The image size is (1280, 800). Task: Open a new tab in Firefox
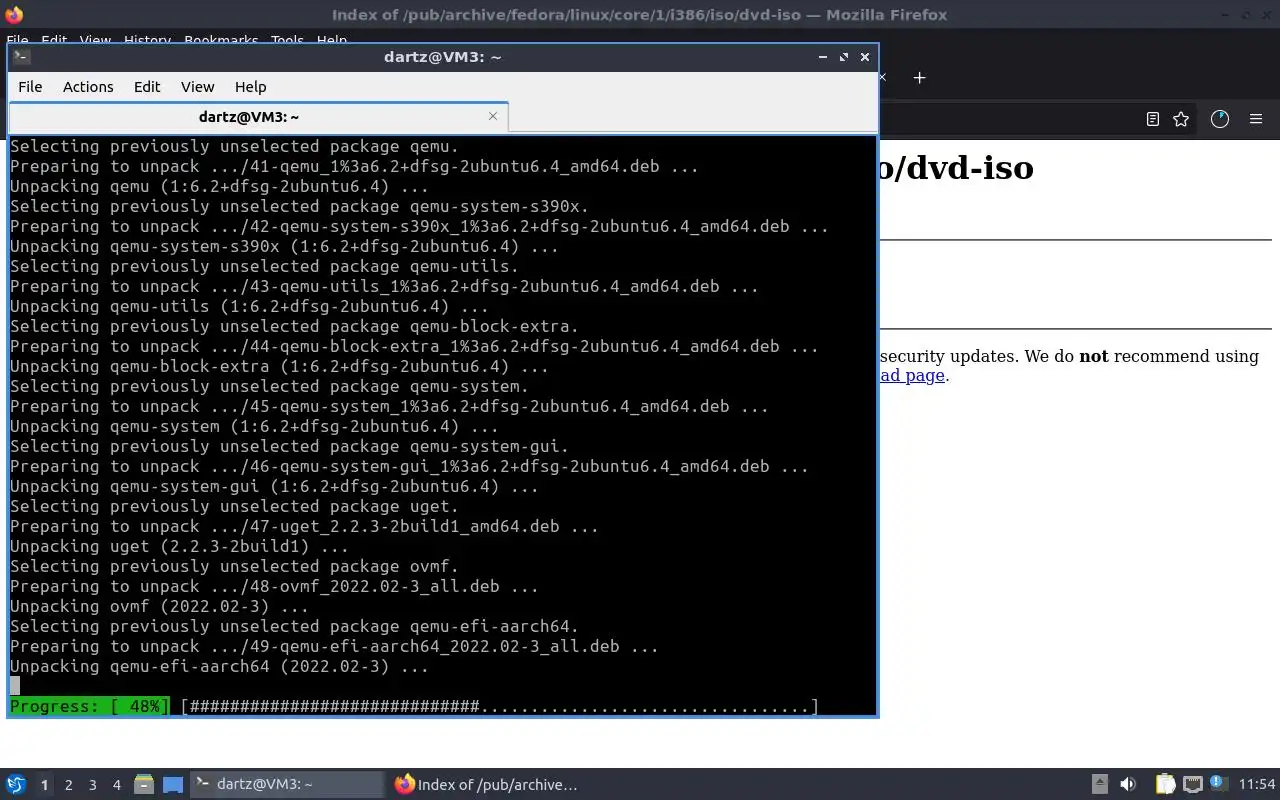coord(920,77)
